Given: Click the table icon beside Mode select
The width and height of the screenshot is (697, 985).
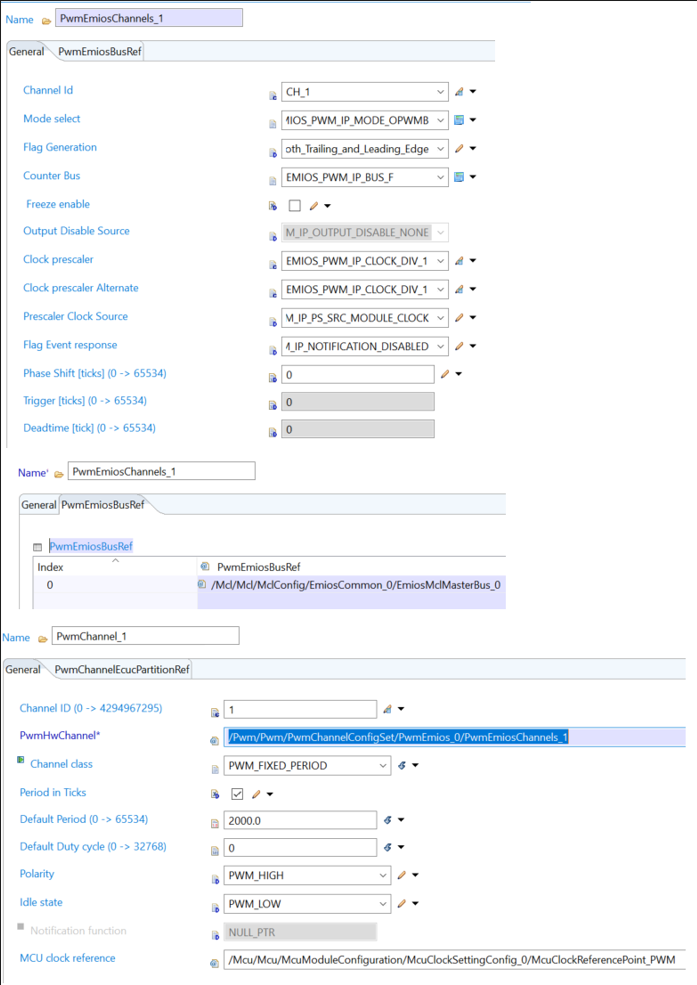Looking at the screenshot, I should point(458,119).
